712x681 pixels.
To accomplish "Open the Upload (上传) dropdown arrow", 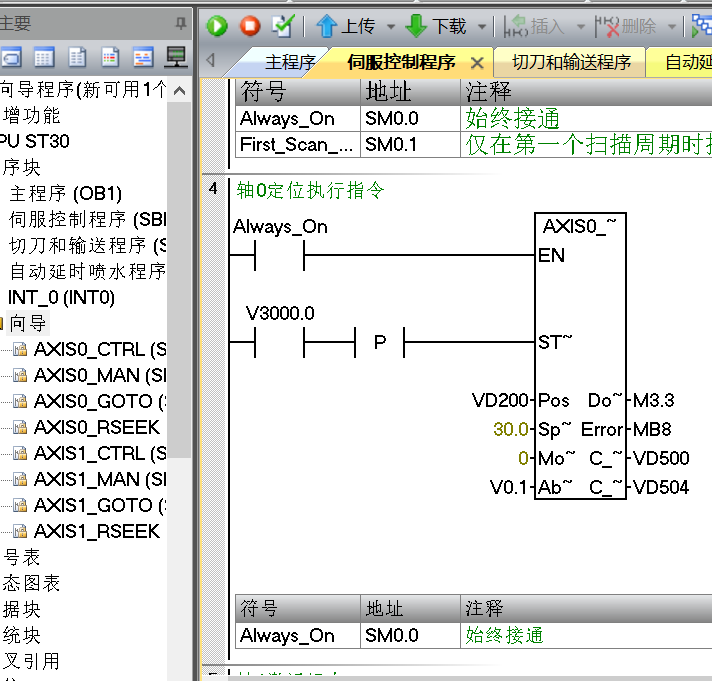I will 391,27.
